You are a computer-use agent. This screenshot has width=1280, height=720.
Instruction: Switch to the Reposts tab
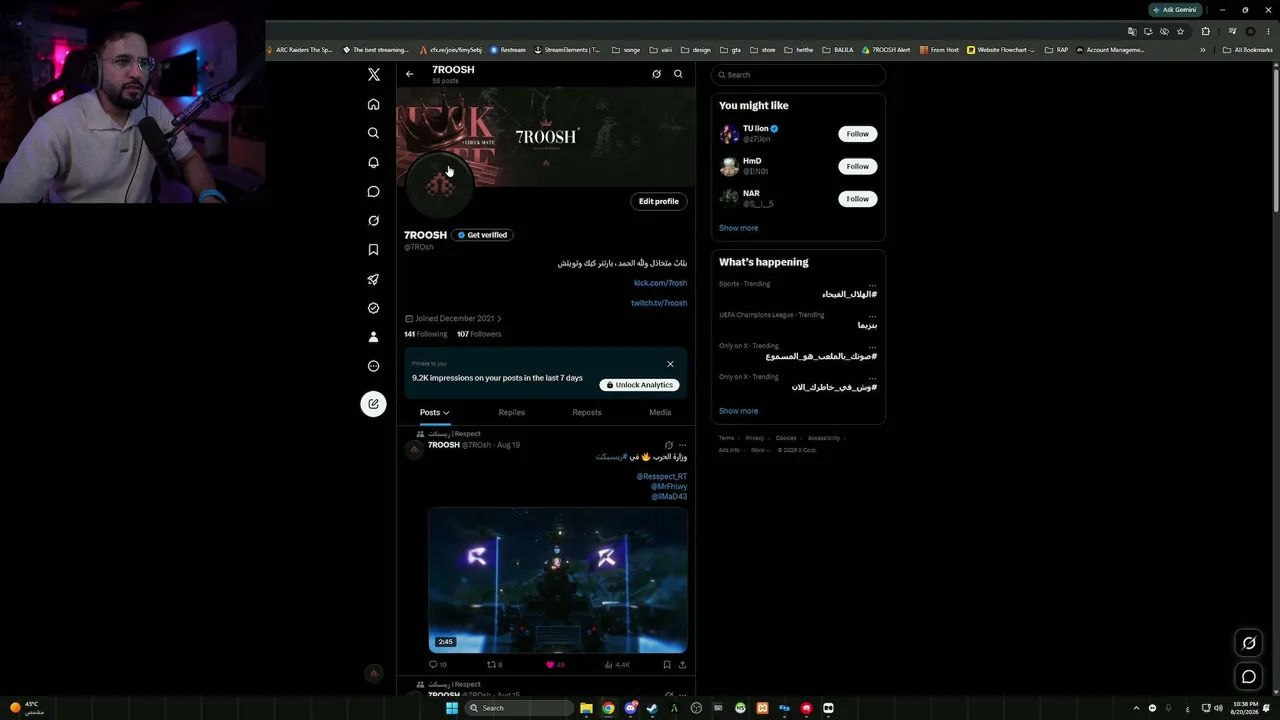587,412
